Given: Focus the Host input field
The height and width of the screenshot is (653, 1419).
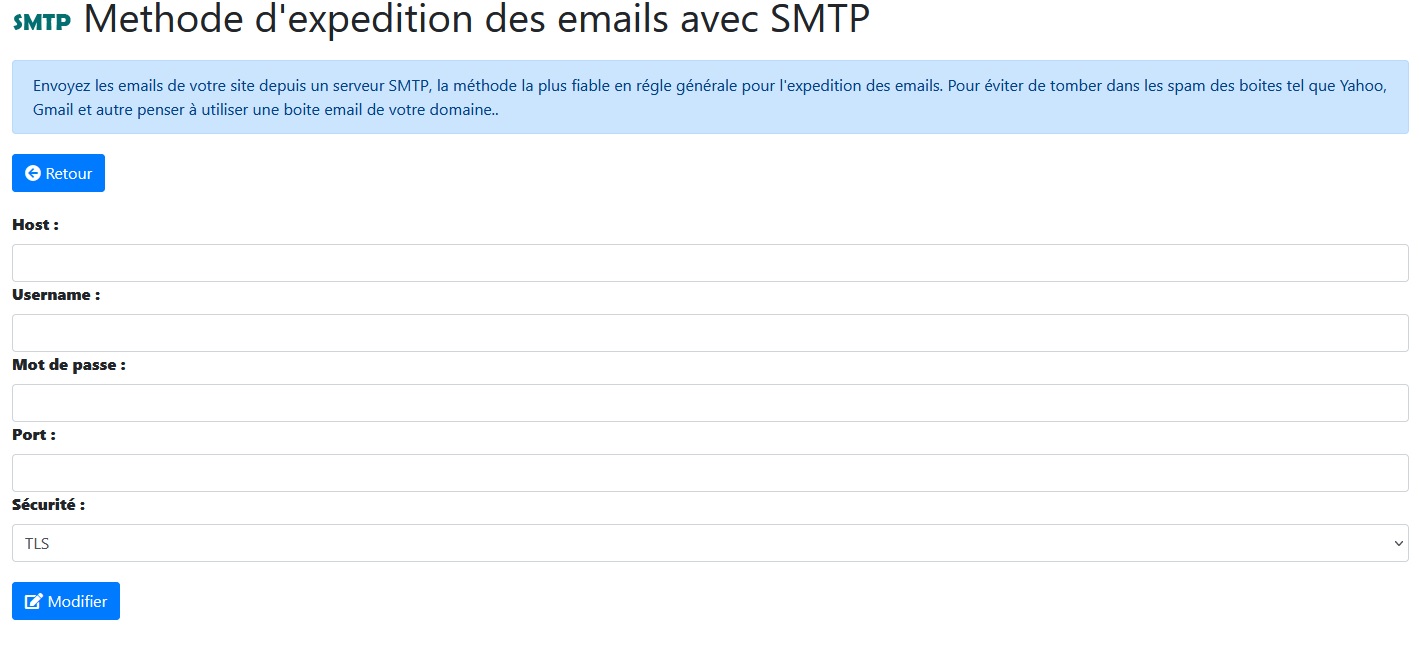Looking at the screenshot, I should coord(710,263).
